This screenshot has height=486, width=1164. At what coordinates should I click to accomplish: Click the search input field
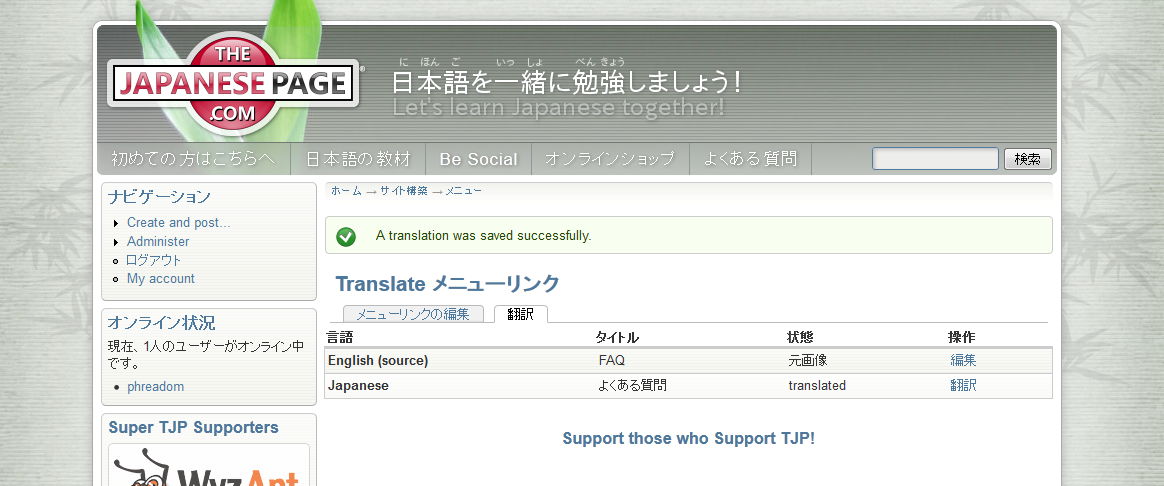click(x=935, y=159)
